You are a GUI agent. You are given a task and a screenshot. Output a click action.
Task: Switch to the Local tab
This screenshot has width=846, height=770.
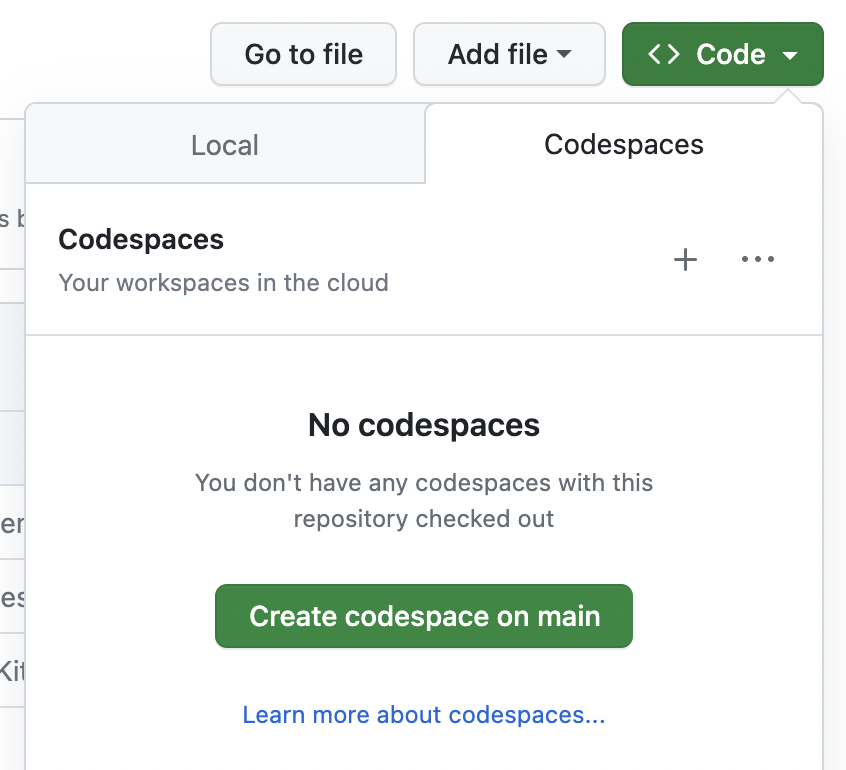point(224,144)
